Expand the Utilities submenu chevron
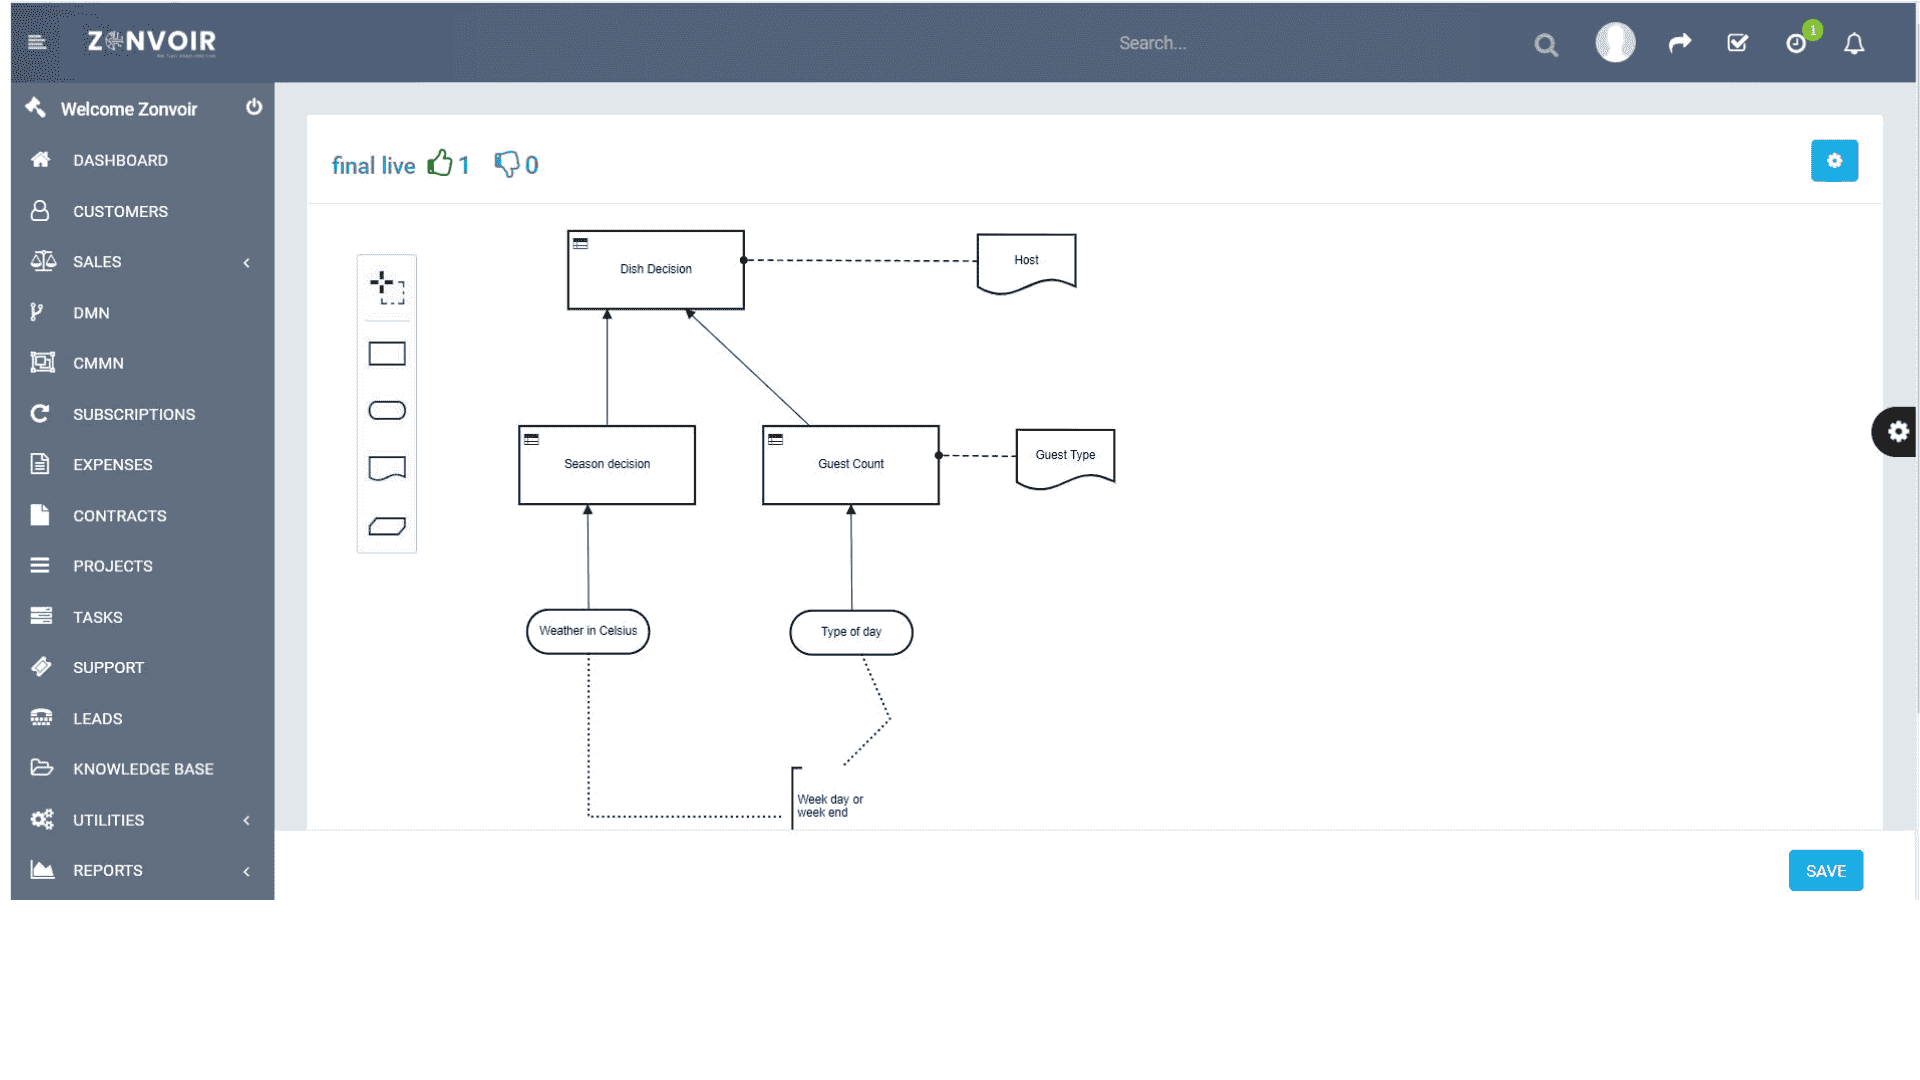Screen dimensions: 1920x1080 247,821
